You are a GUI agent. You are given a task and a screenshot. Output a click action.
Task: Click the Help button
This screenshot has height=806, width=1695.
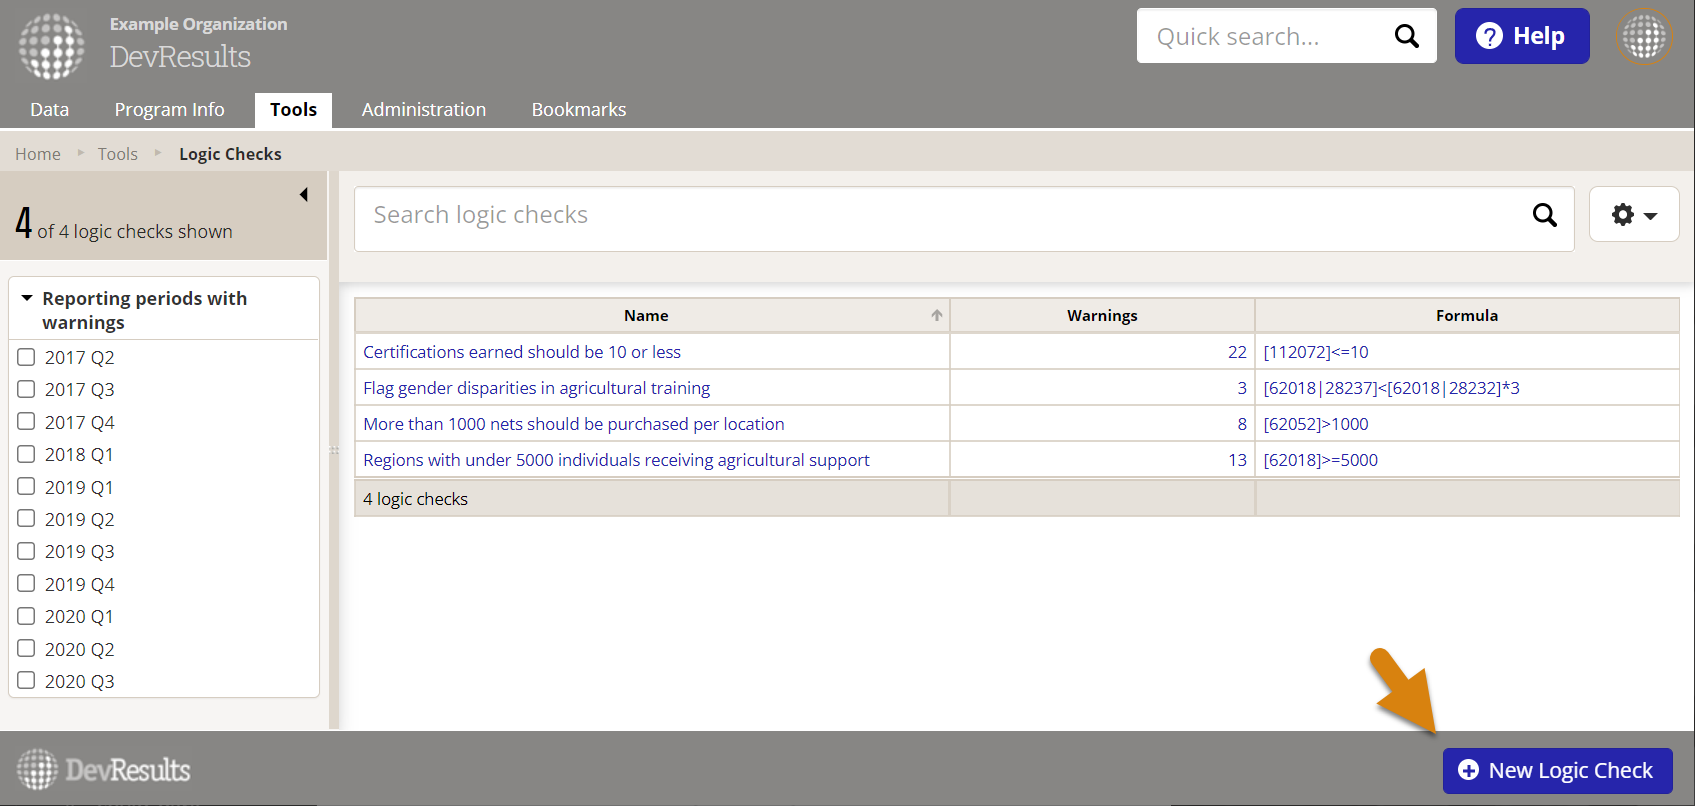tap(1522, 36)
